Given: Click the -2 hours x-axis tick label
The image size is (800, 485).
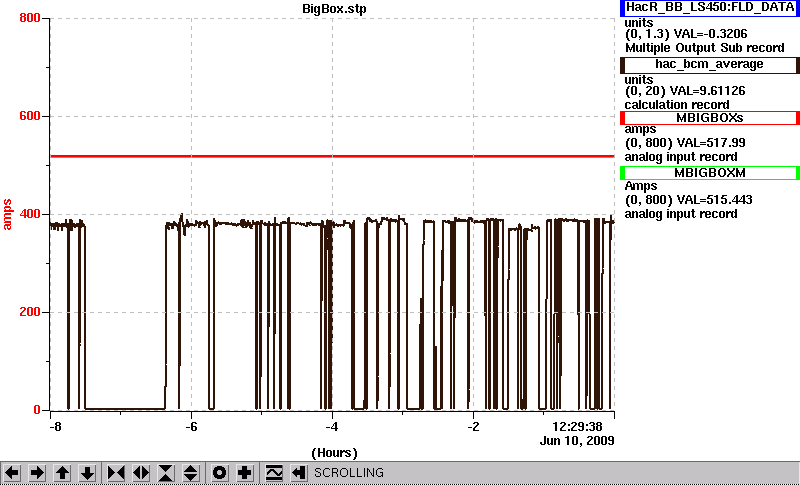Looking at the screenshot, I should coord(473,426).
